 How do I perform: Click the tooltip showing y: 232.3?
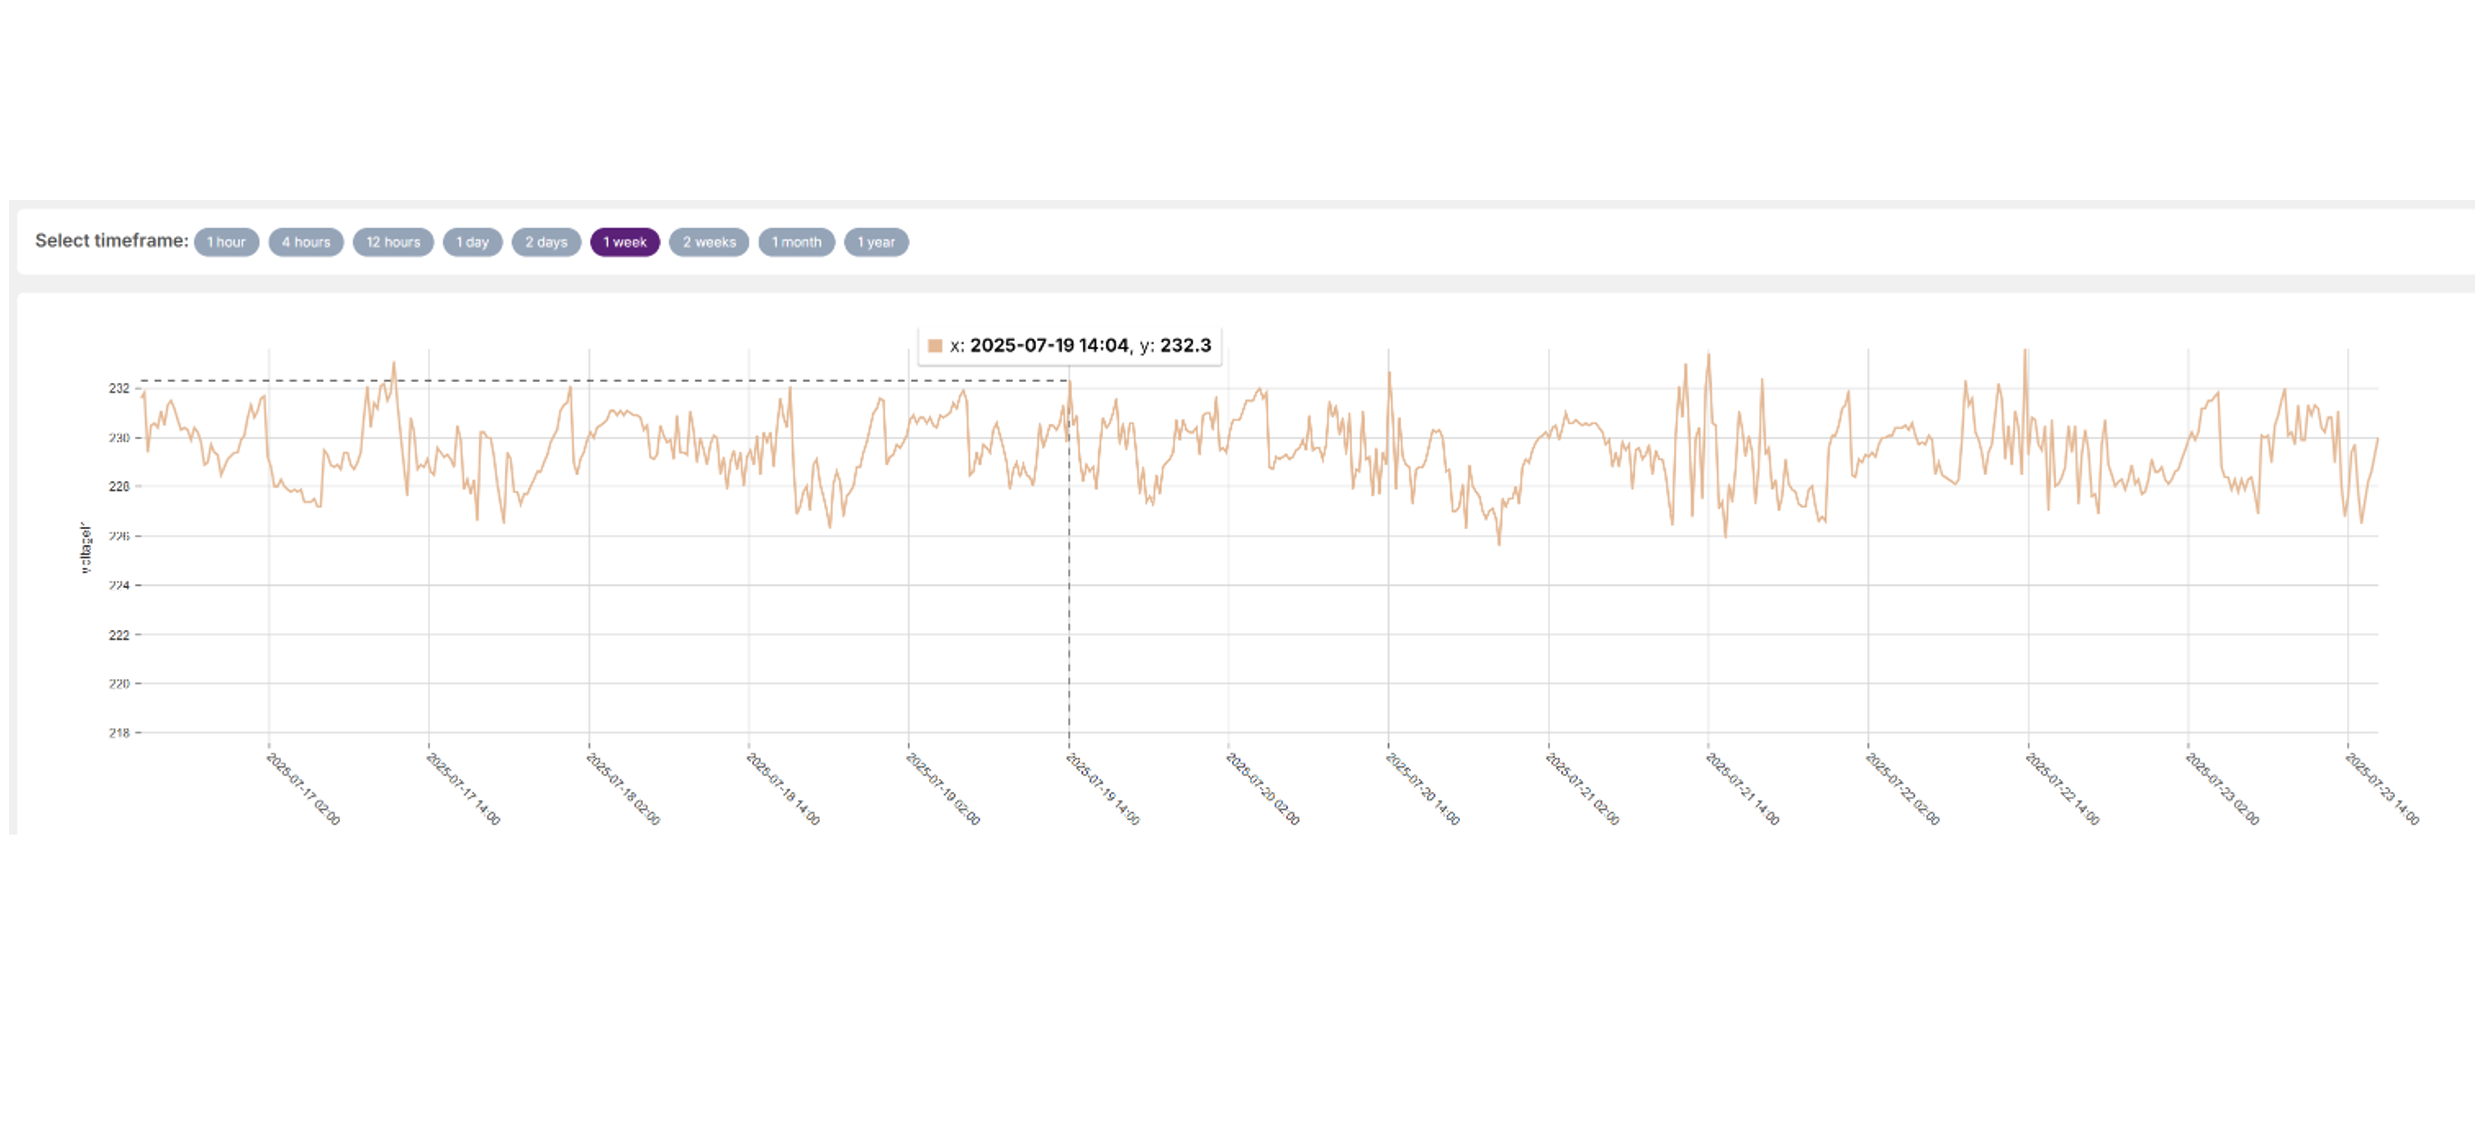1069,346
